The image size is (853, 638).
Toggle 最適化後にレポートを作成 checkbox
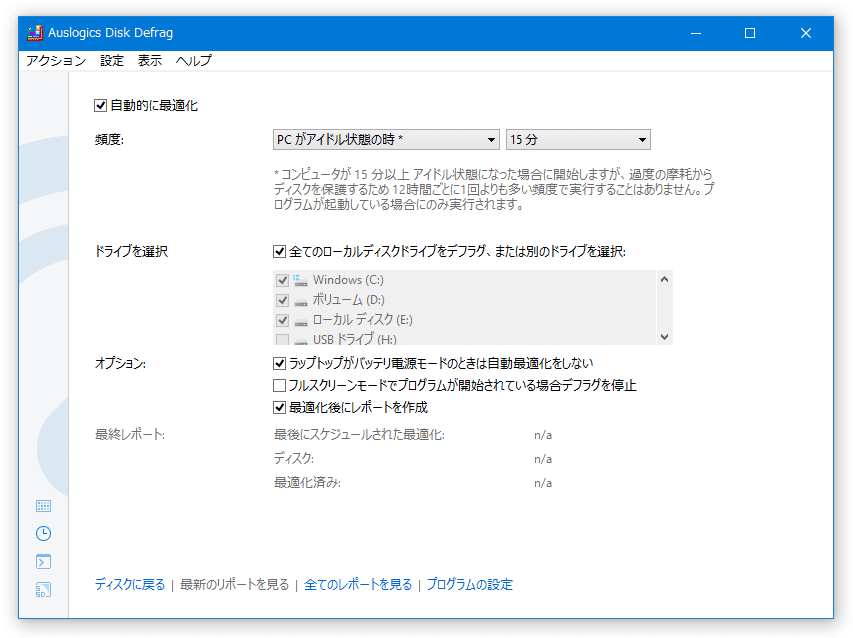click(279, 407)
